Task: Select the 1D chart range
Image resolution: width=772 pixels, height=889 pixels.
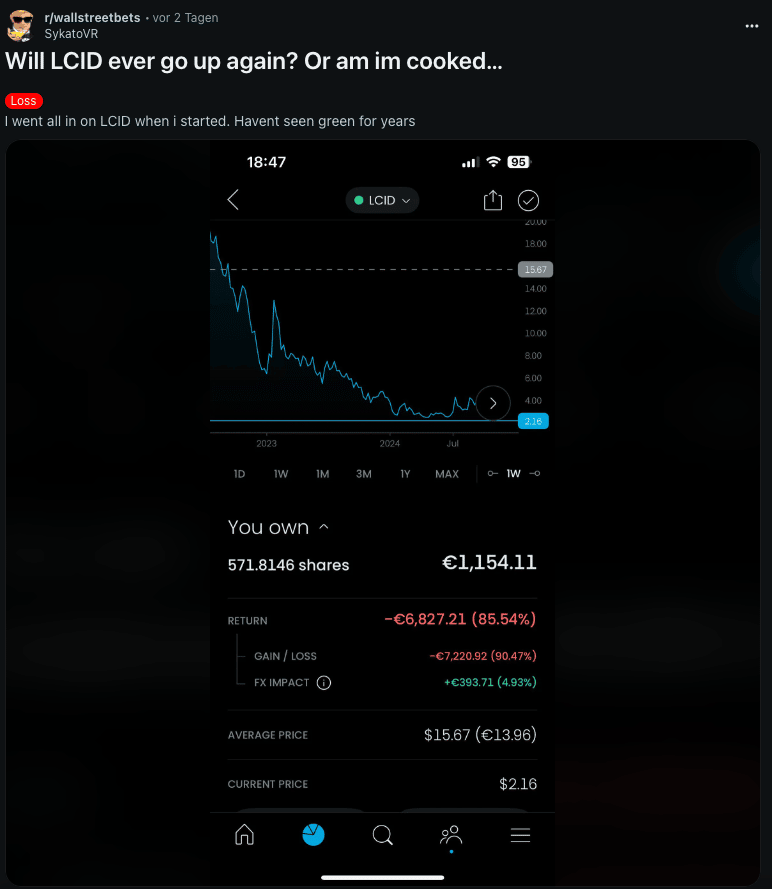Action: 239,474
